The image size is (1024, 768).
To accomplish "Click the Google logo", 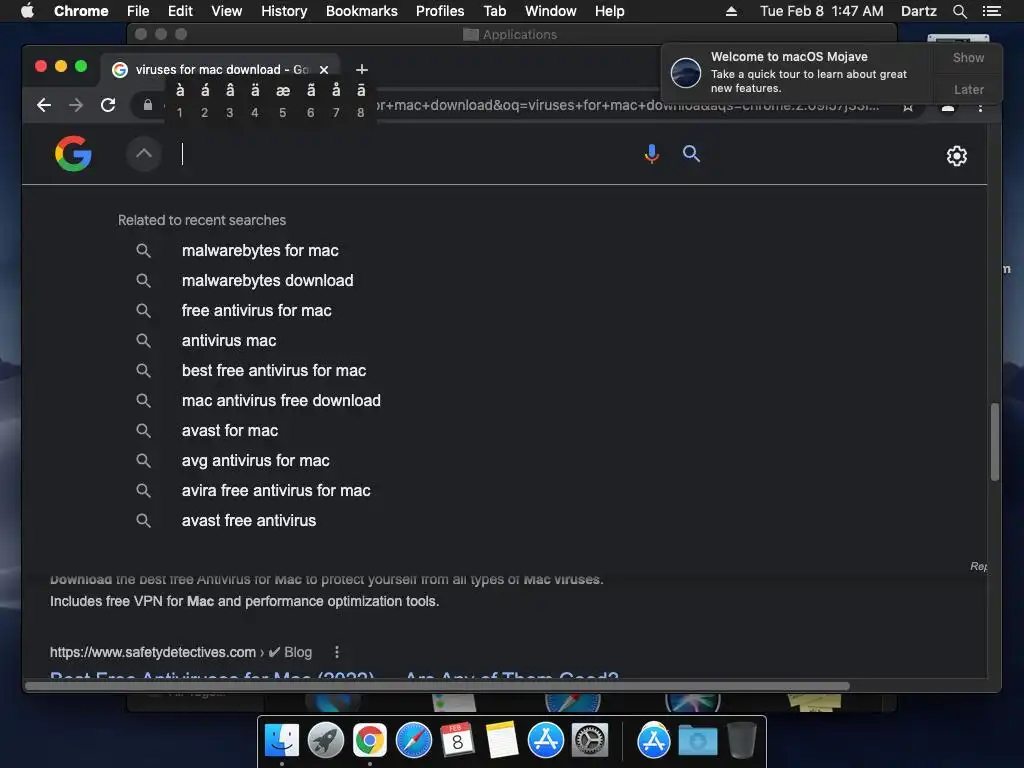I will tap(73, 153).
